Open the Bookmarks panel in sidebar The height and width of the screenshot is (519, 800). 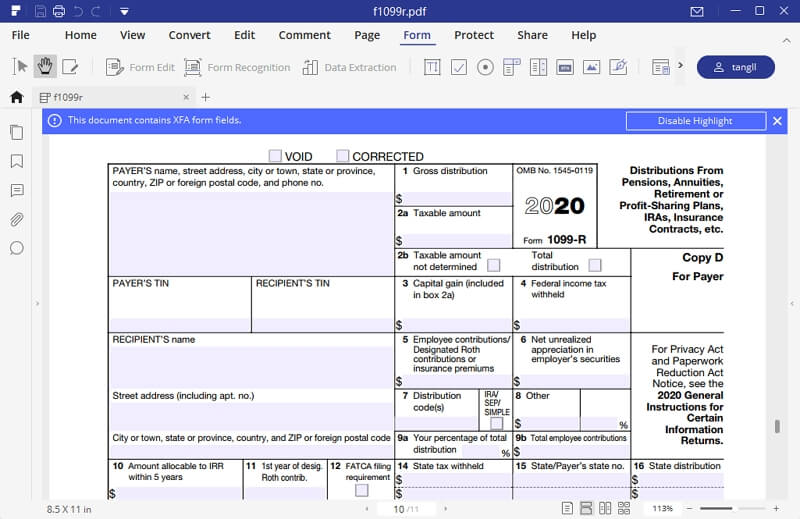[16, 161]
